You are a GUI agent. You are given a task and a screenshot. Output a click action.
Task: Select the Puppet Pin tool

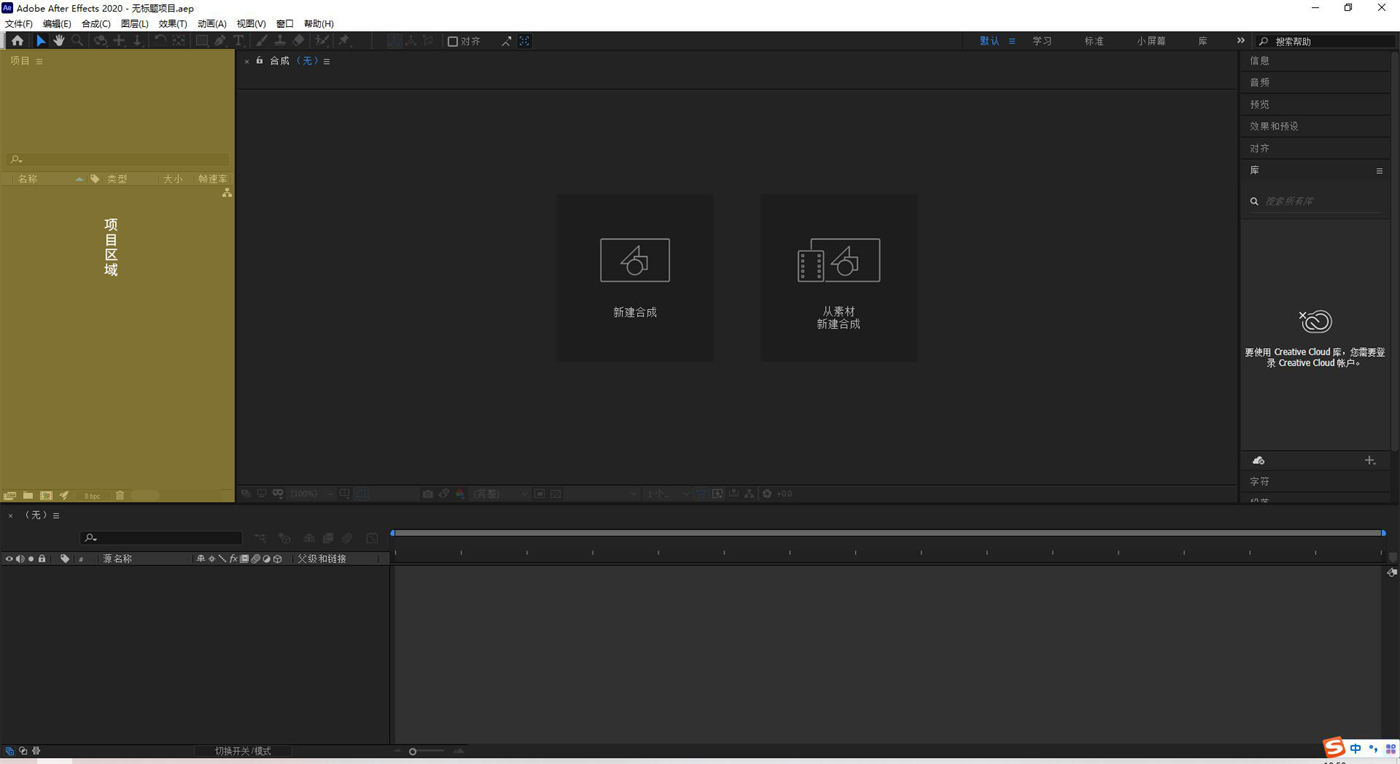point(344,41)
